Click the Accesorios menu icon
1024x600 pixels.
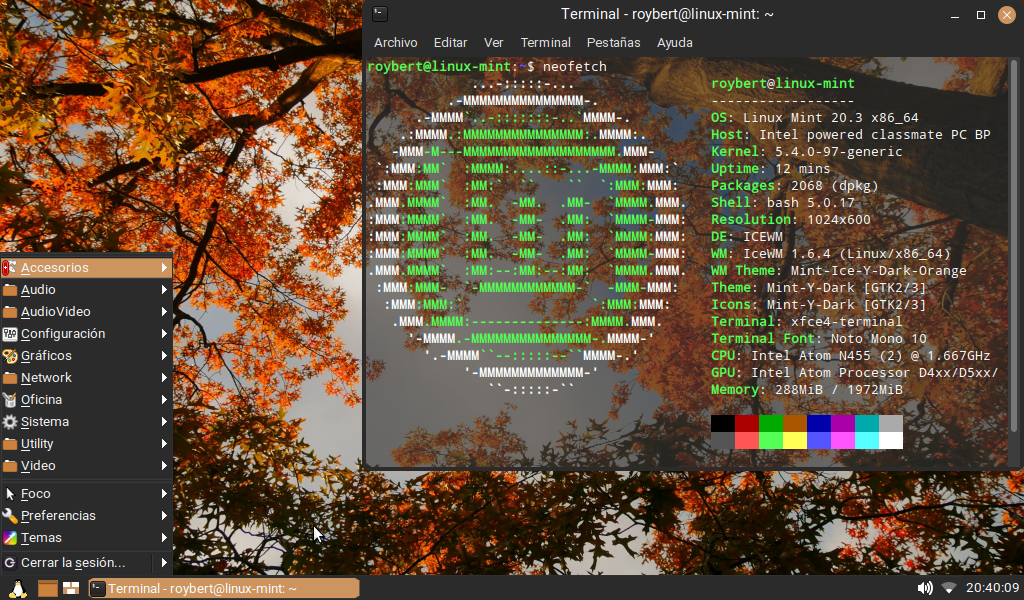pyautogui.click(x=10, y=268)
